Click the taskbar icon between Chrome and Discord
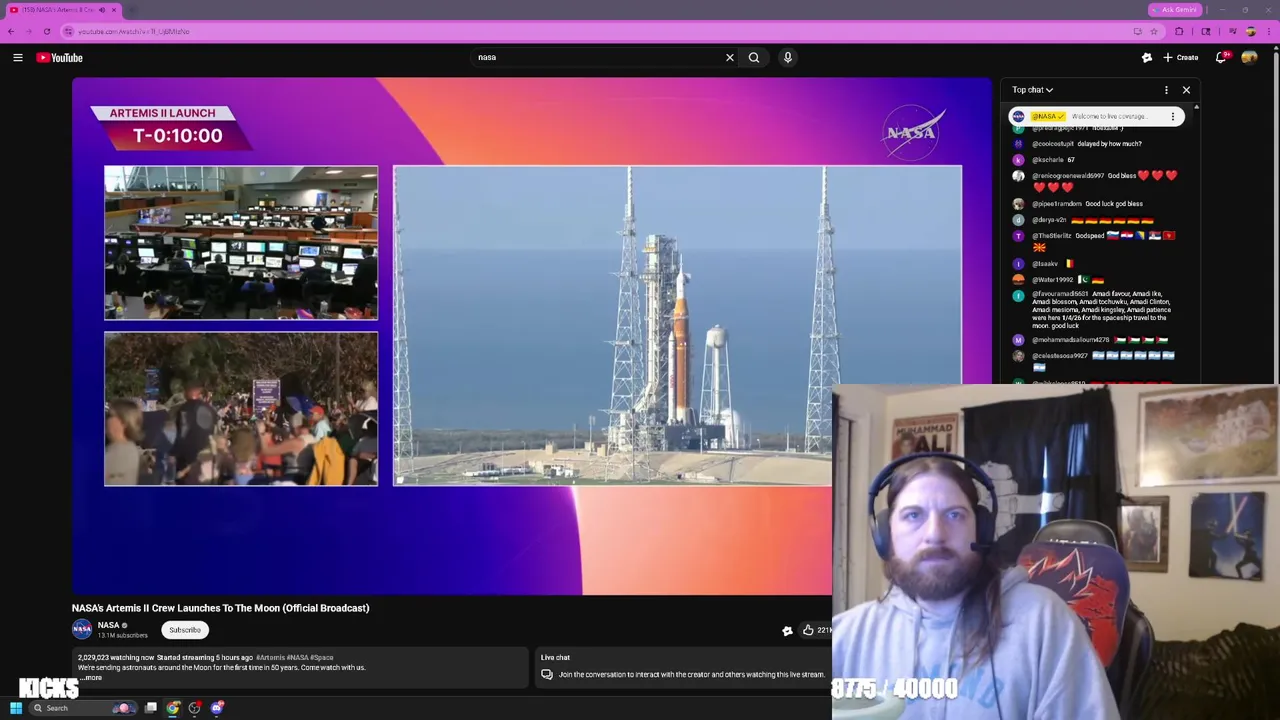 click(195, 708)
